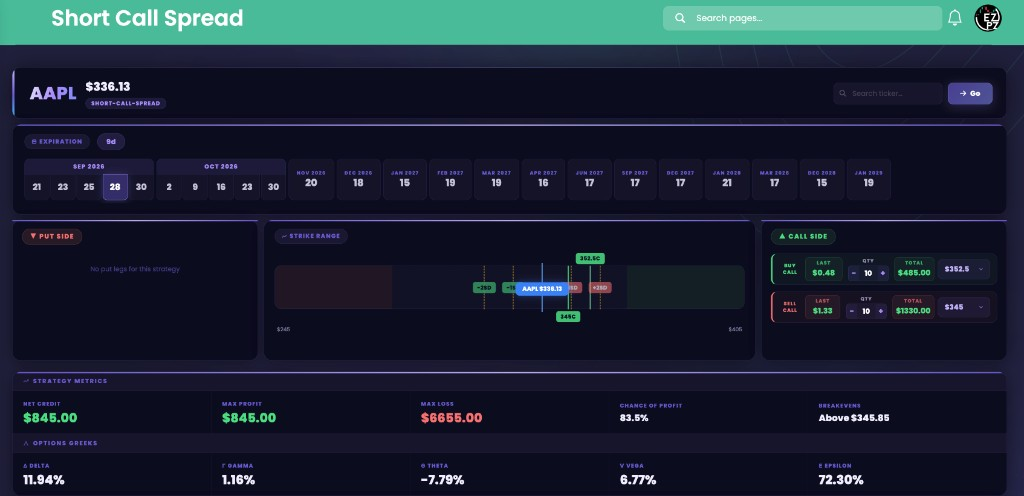Image resolution: width=1024 pixels, height=496 pixels.
Task: Click the Buy Call total $485.00
Action: (x=914, y=273)
